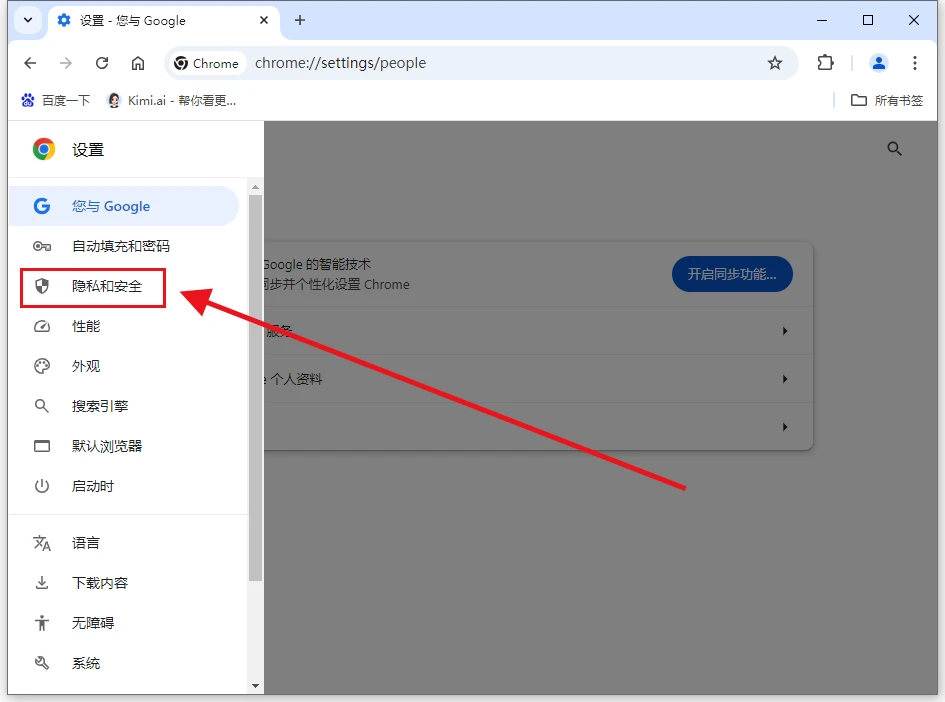The height and width of the screenshot is (702, 945).
Task: Click the Chrome logo beside 设置
Action: (43, 149)
